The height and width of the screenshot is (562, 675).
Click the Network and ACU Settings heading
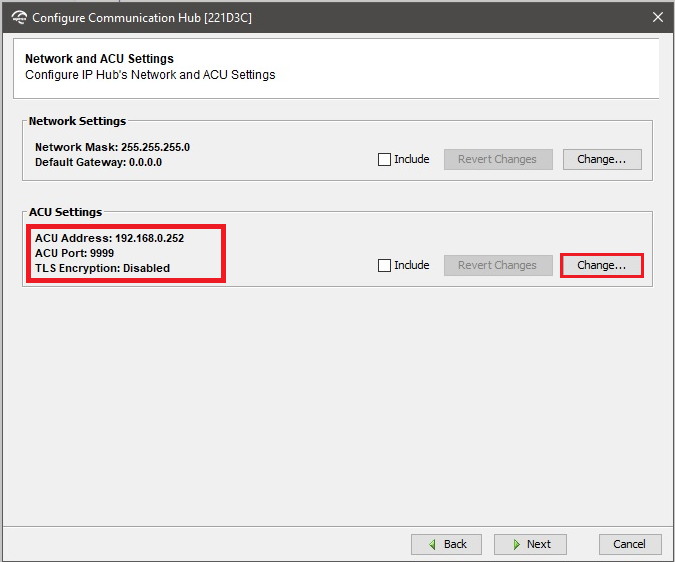tap(99, 59)
